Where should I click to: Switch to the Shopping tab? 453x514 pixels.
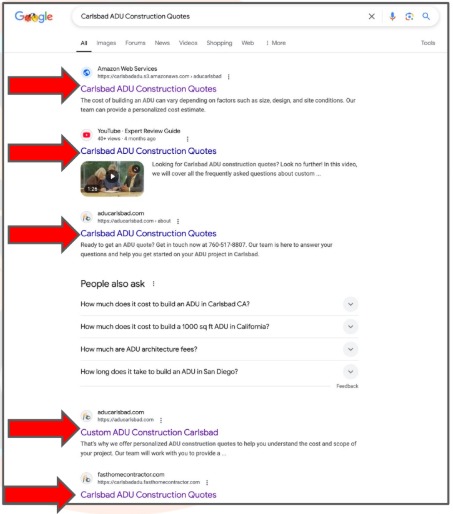[x=219, y=43]
